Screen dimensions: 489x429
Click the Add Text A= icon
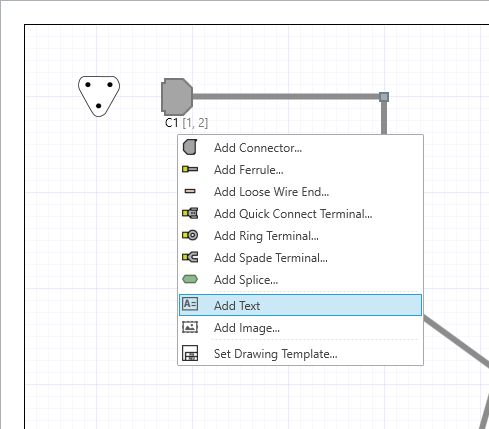coord(190,304)
